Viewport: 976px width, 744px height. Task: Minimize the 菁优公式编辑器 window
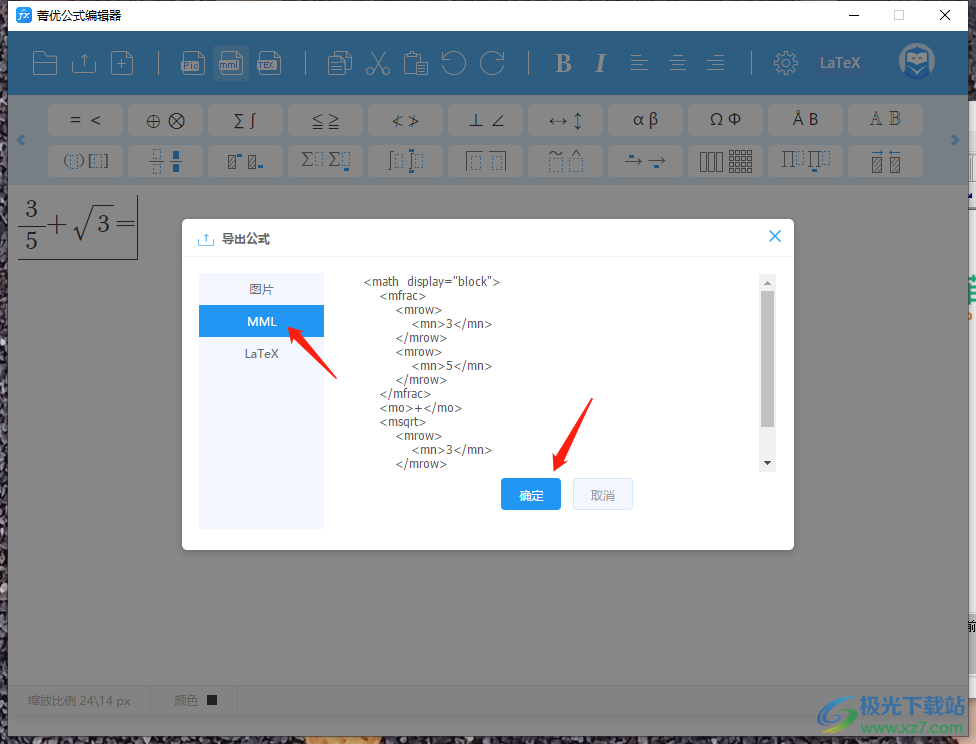pos(854,15)
